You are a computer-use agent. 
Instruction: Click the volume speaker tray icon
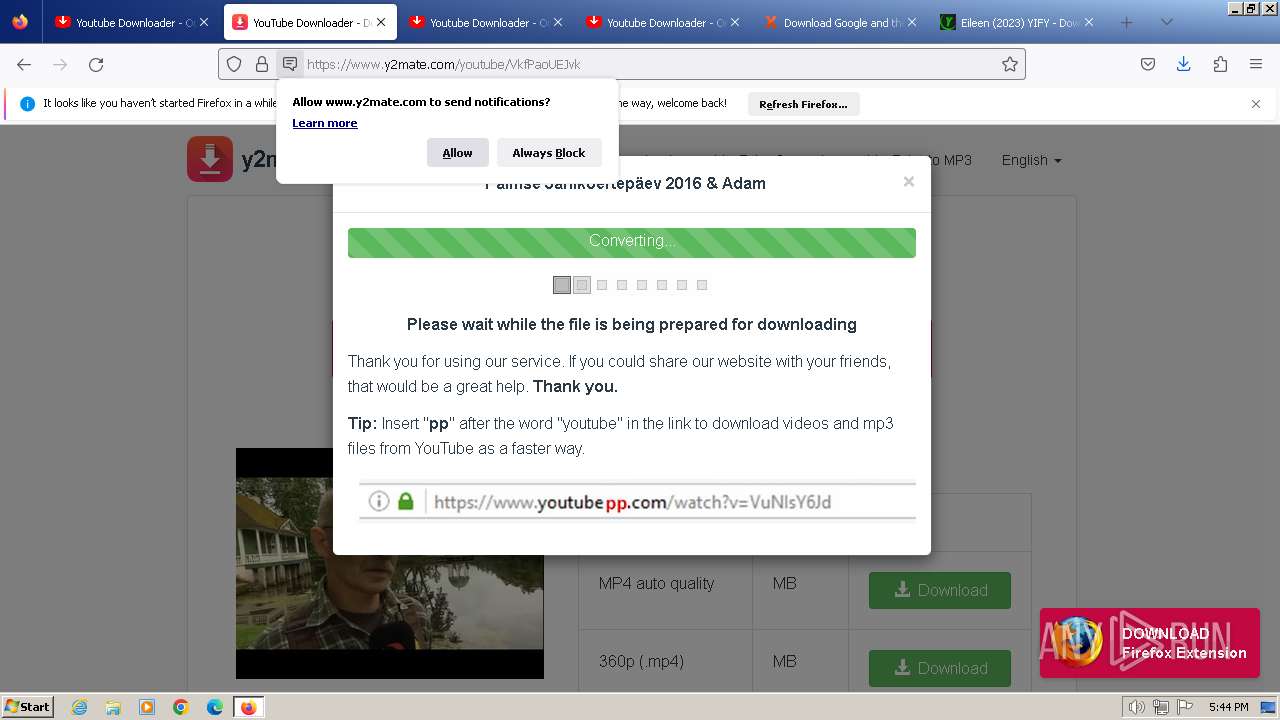click(1136, 707)
